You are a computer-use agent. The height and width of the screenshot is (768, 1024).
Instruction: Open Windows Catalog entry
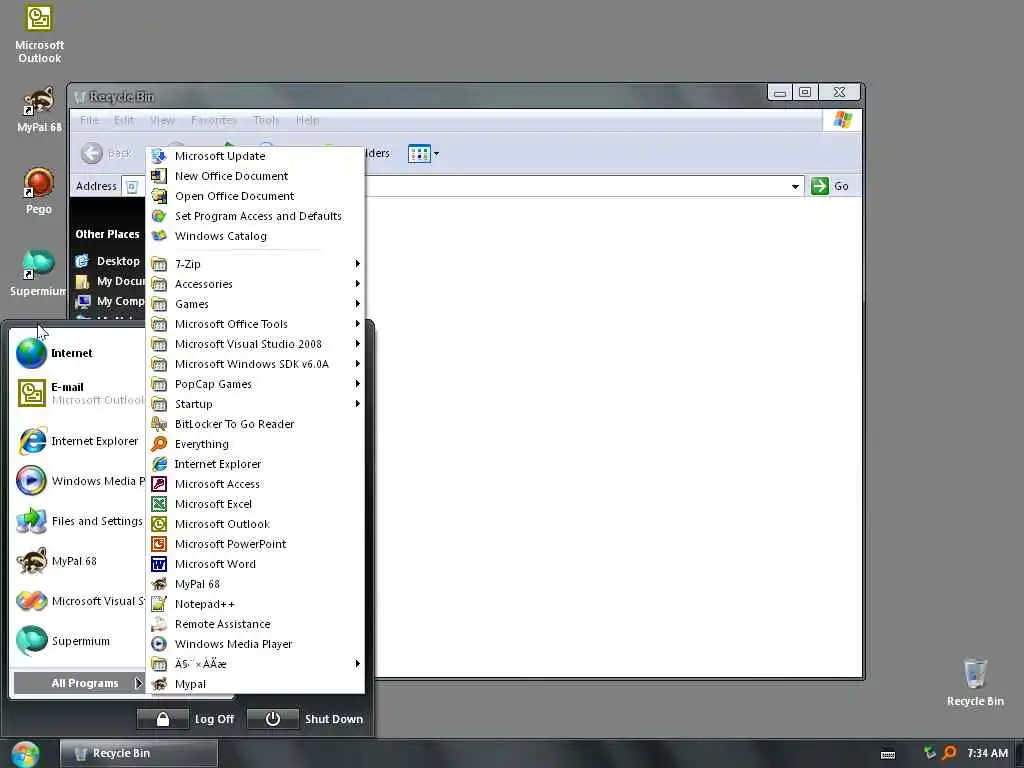pos(255,236)
